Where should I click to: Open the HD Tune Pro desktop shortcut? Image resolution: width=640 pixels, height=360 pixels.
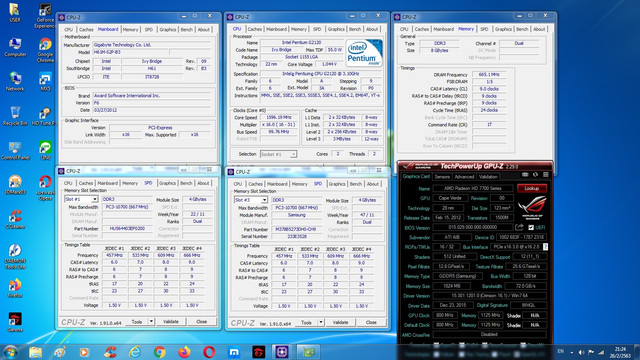(x=44, y=116)
